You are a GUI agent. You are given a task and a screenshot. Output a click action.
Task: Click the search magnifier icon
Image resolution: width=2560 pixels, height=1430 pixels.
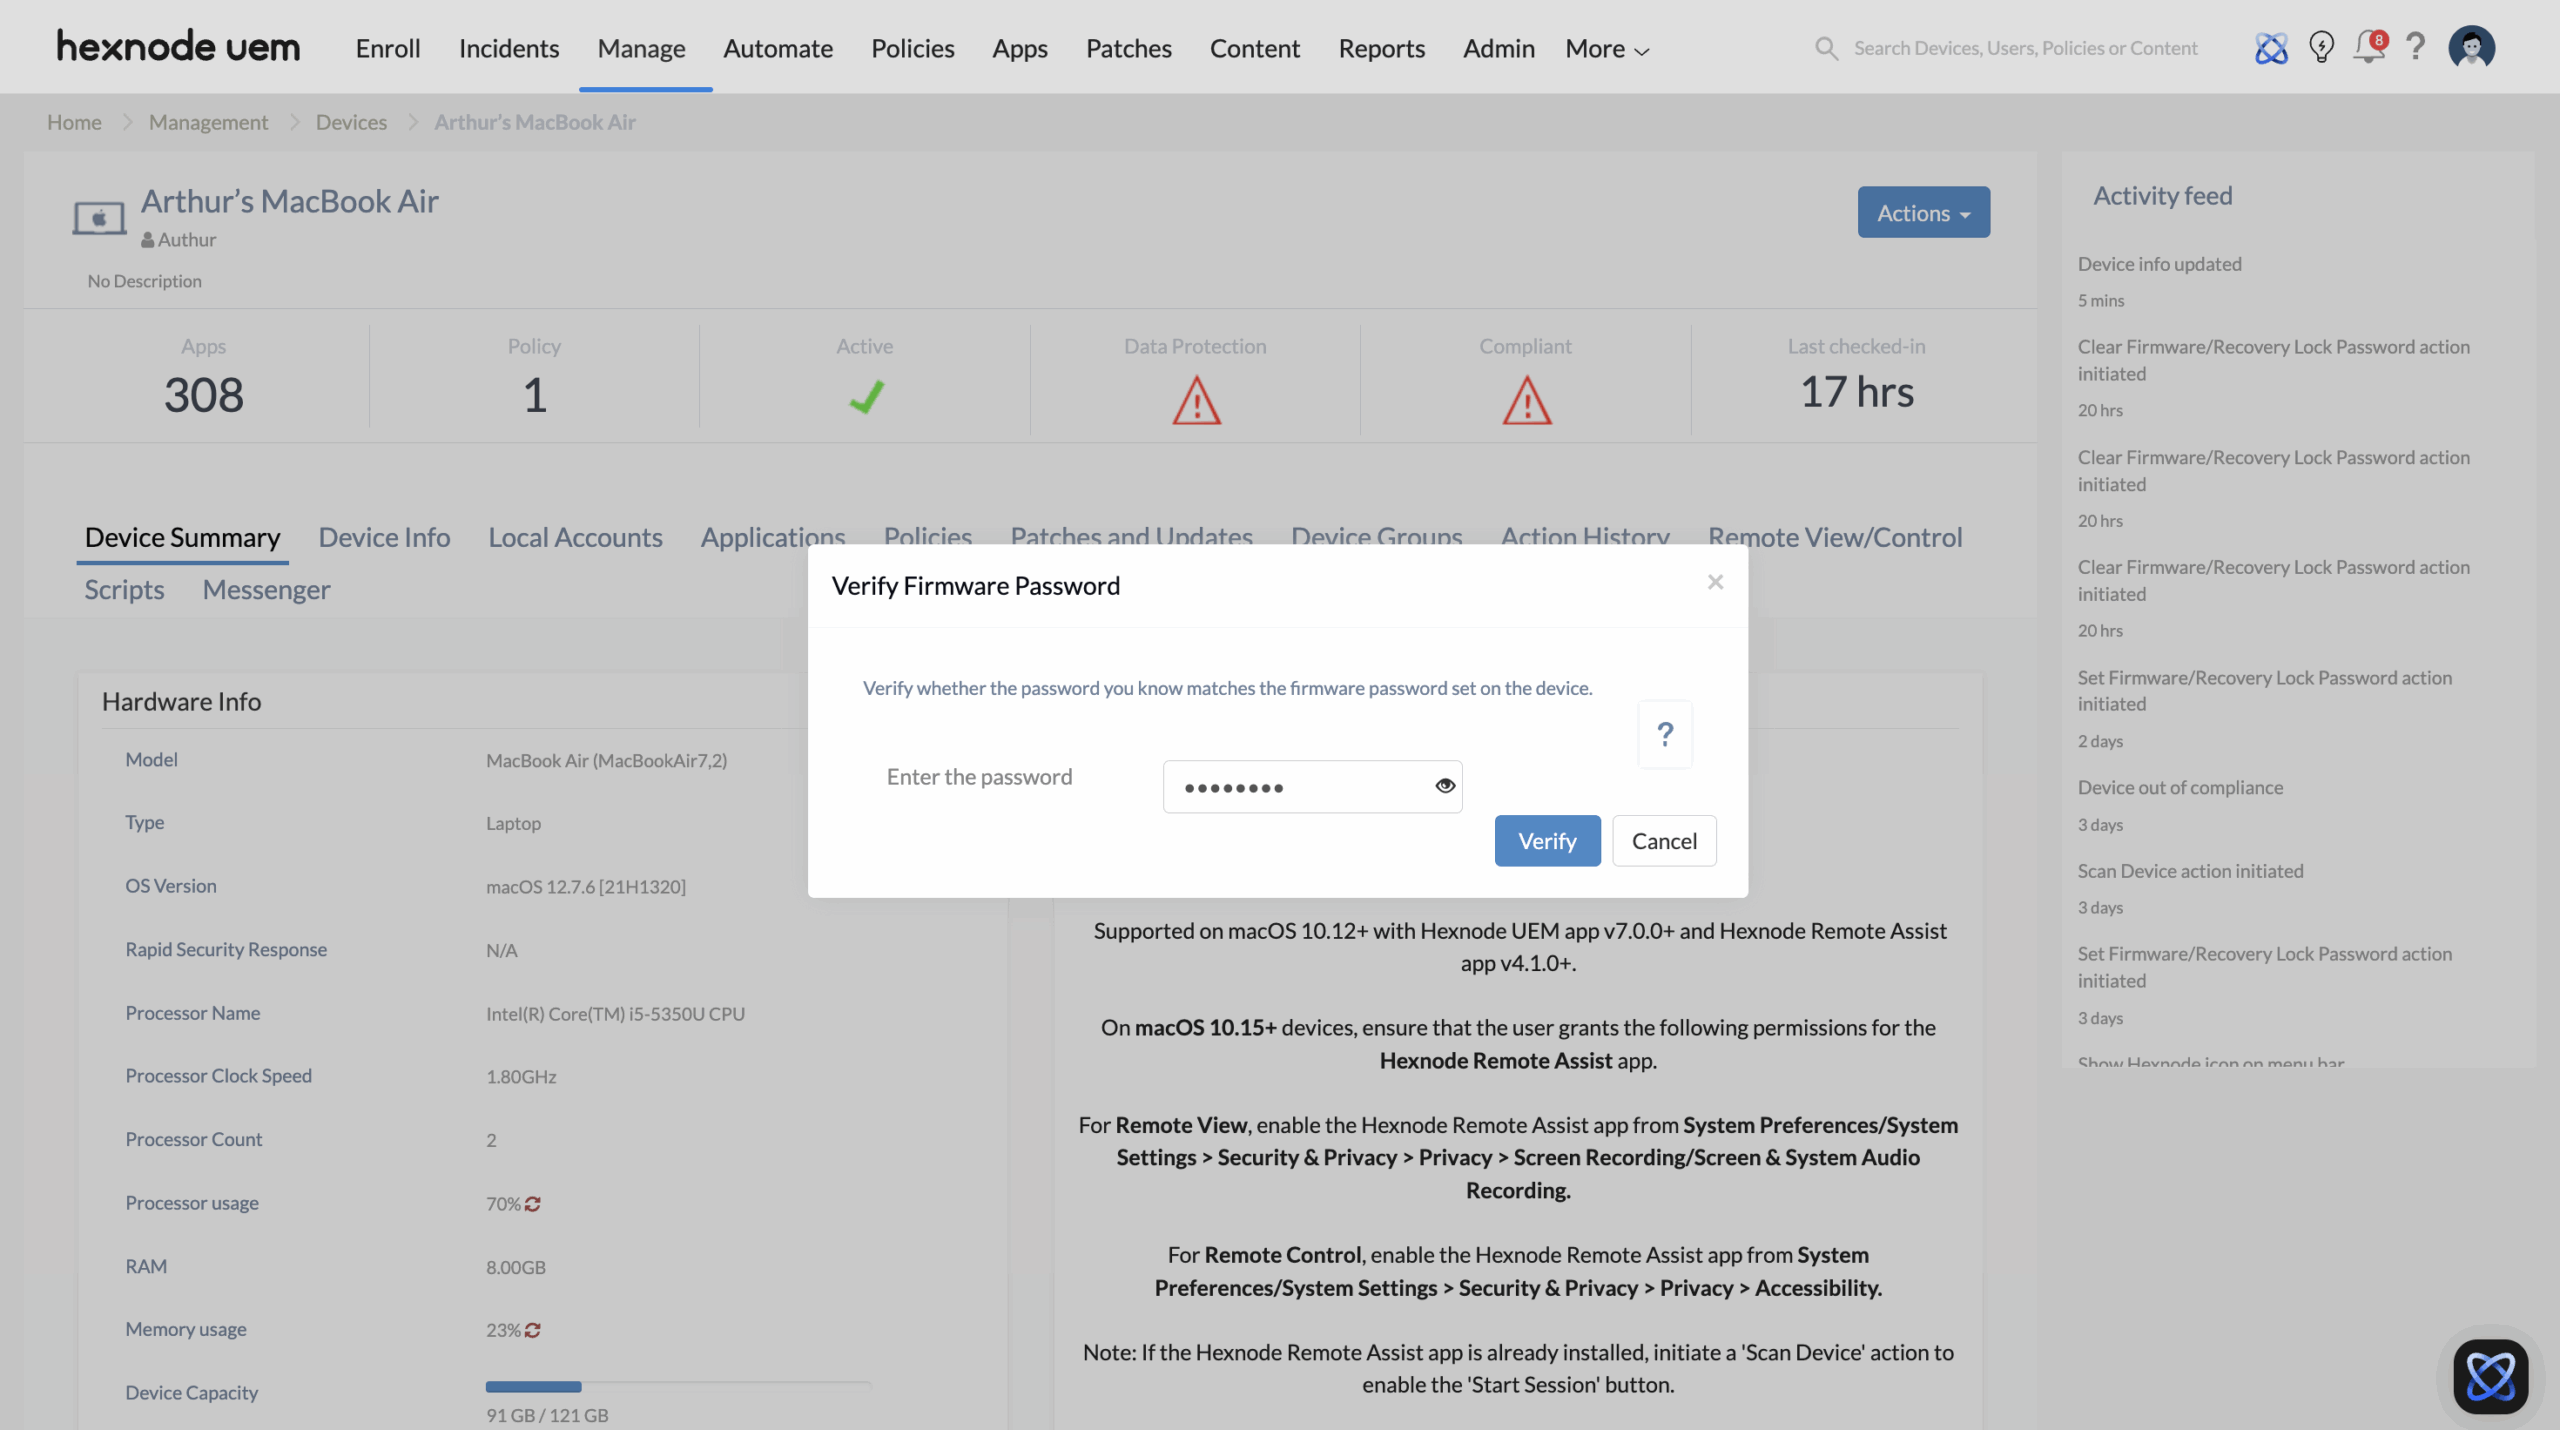tap(1826, 48)
